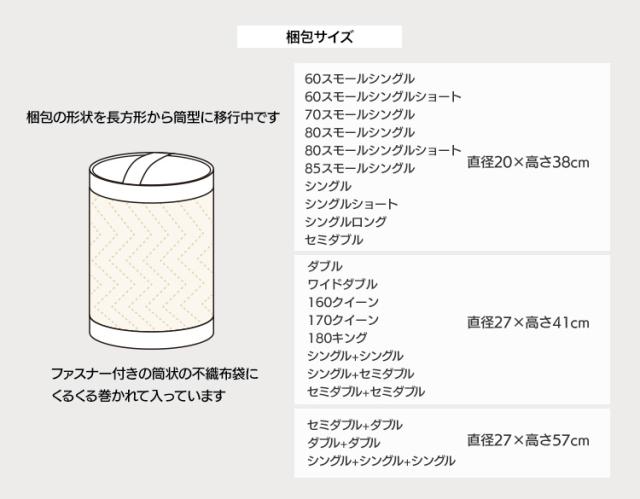
Task: Click the セミダブル+ダブル size entry
Action: [355, 424]
